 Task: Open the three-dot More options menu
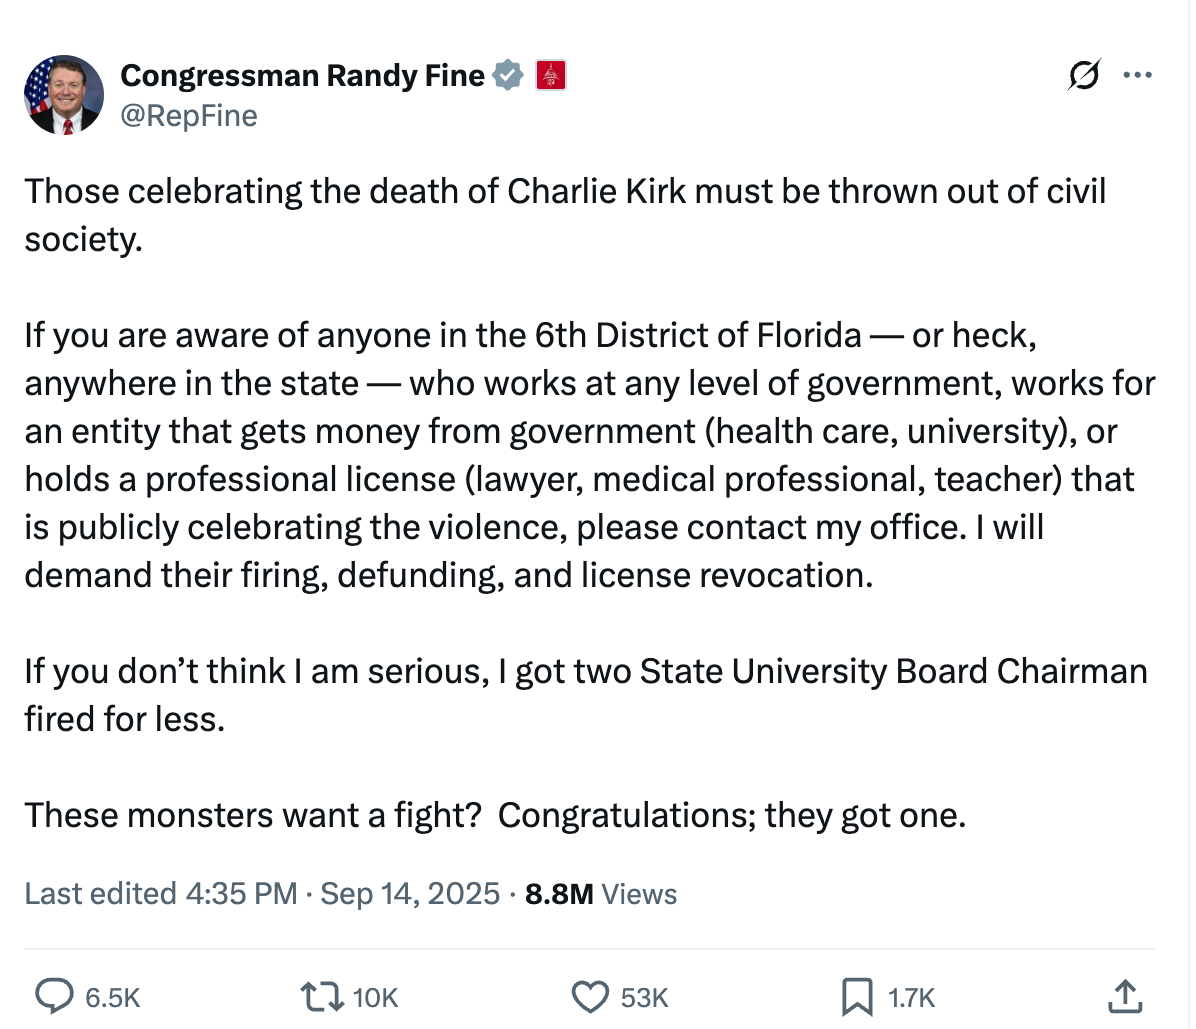[1137, 75]
